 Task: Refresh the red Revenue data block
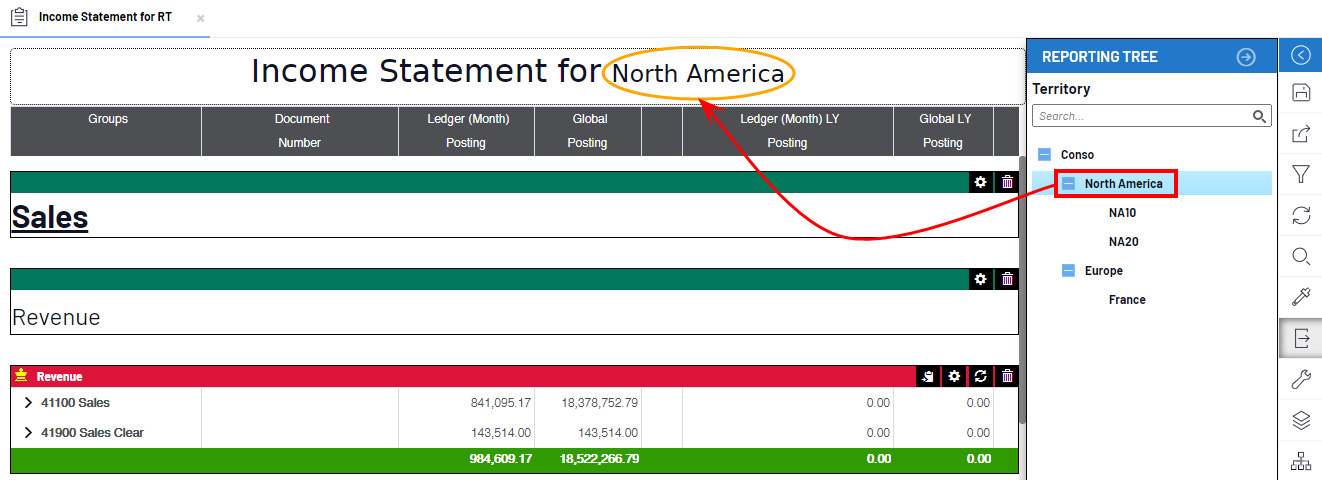click(980, 376)
